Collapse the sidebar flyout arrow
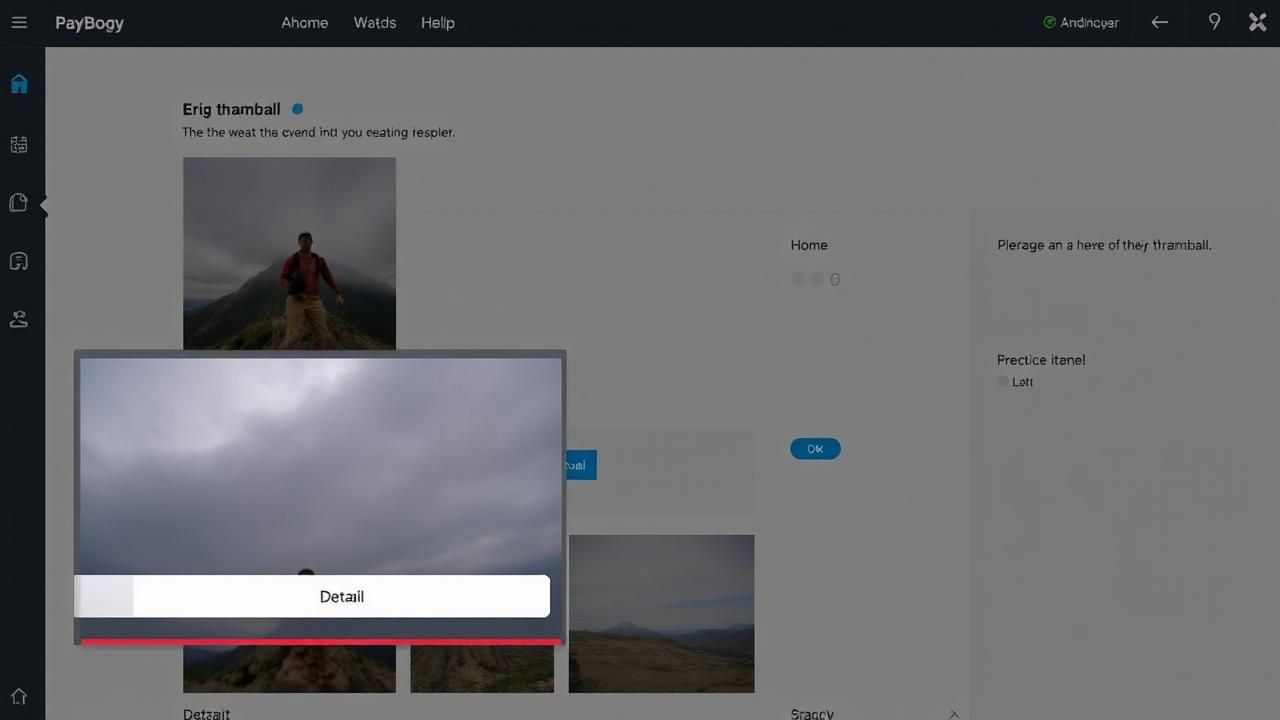 pyautogui.click(x=44, y=205)
